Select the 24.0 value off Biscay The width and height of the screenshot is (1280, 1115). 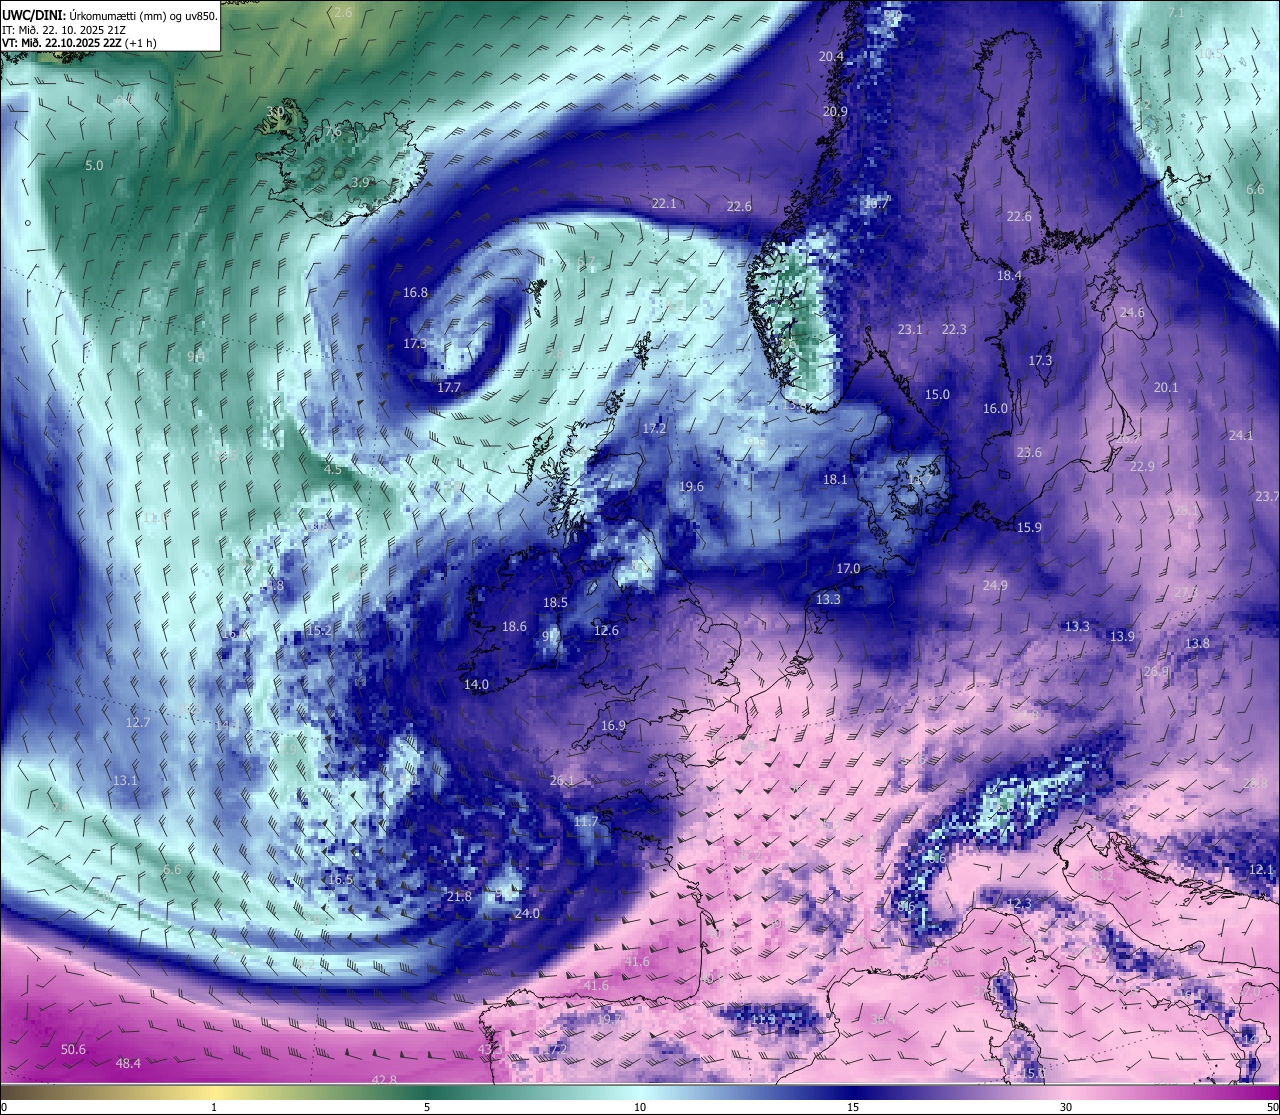[527, 913]
